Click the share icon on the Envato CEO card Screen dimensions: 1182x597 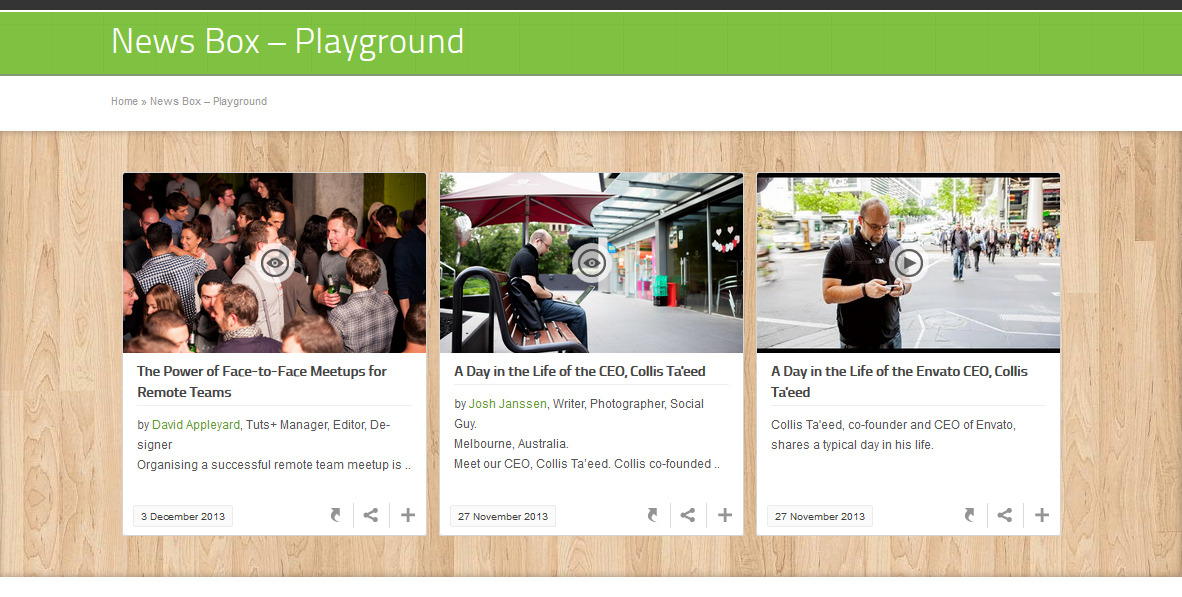(1004, 514)
